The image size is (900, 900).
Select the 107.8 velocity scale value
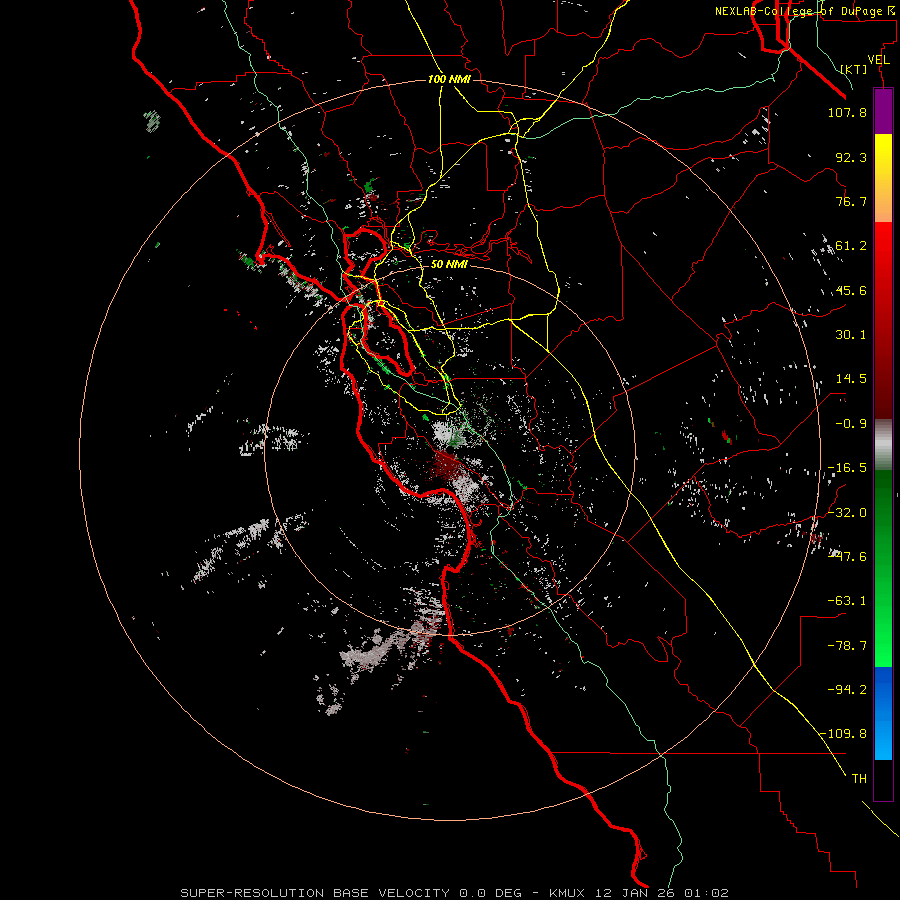tap(847, 112)
